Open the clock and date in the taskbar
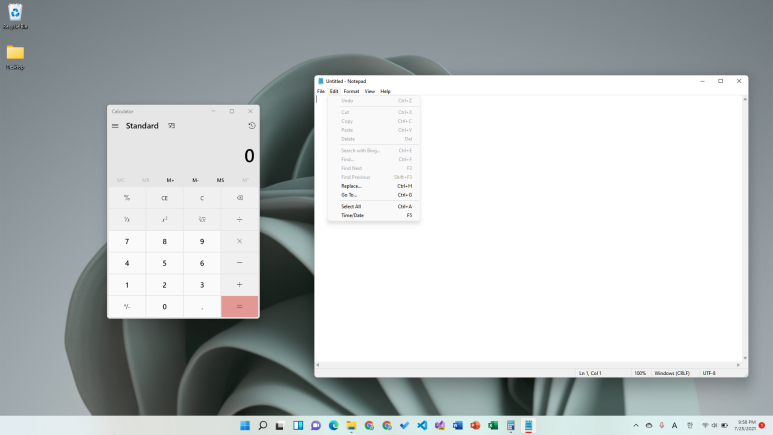 [745, 426]
